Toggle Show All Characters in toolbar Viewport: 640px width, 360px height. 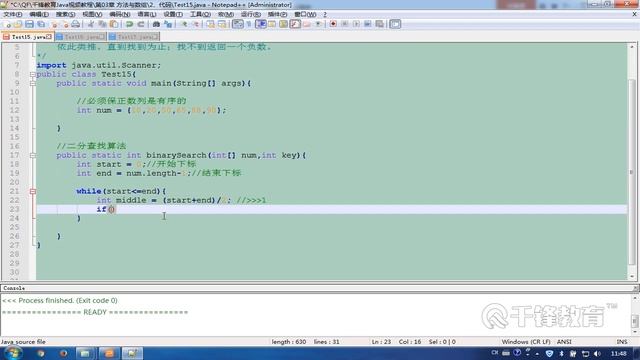(249, 24)
